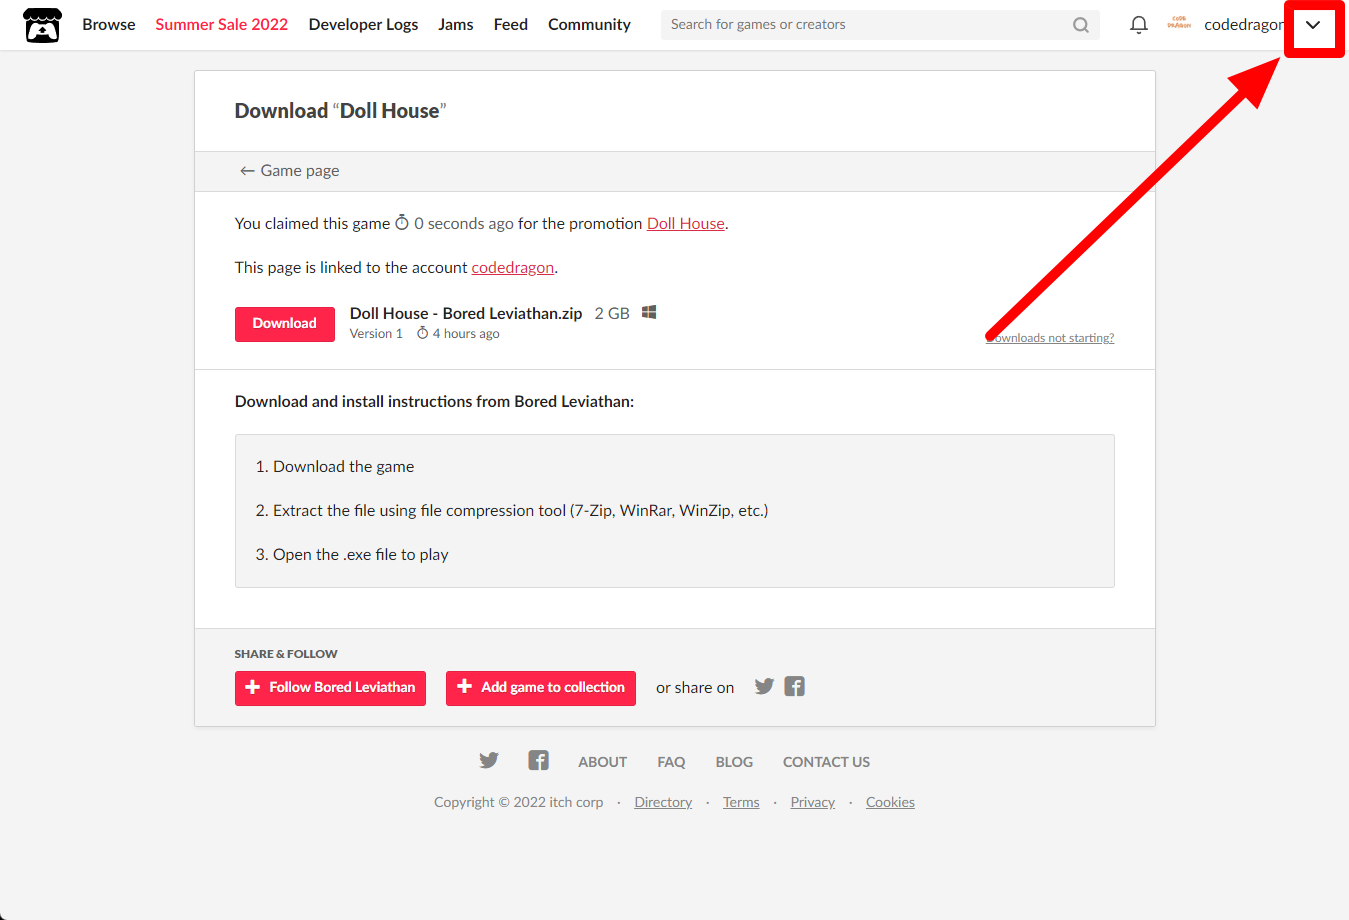
Task: Open the Jams section
Action: click(x=456, y=25)
